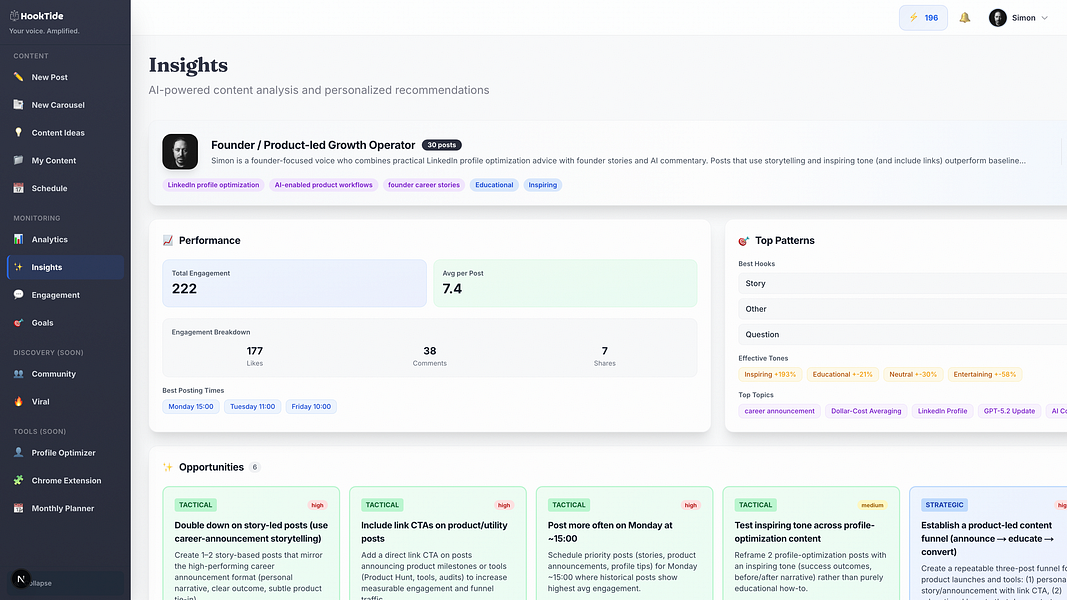
Task: Click the sparkle icon beside Insights
Action: [x=18, y=267]
